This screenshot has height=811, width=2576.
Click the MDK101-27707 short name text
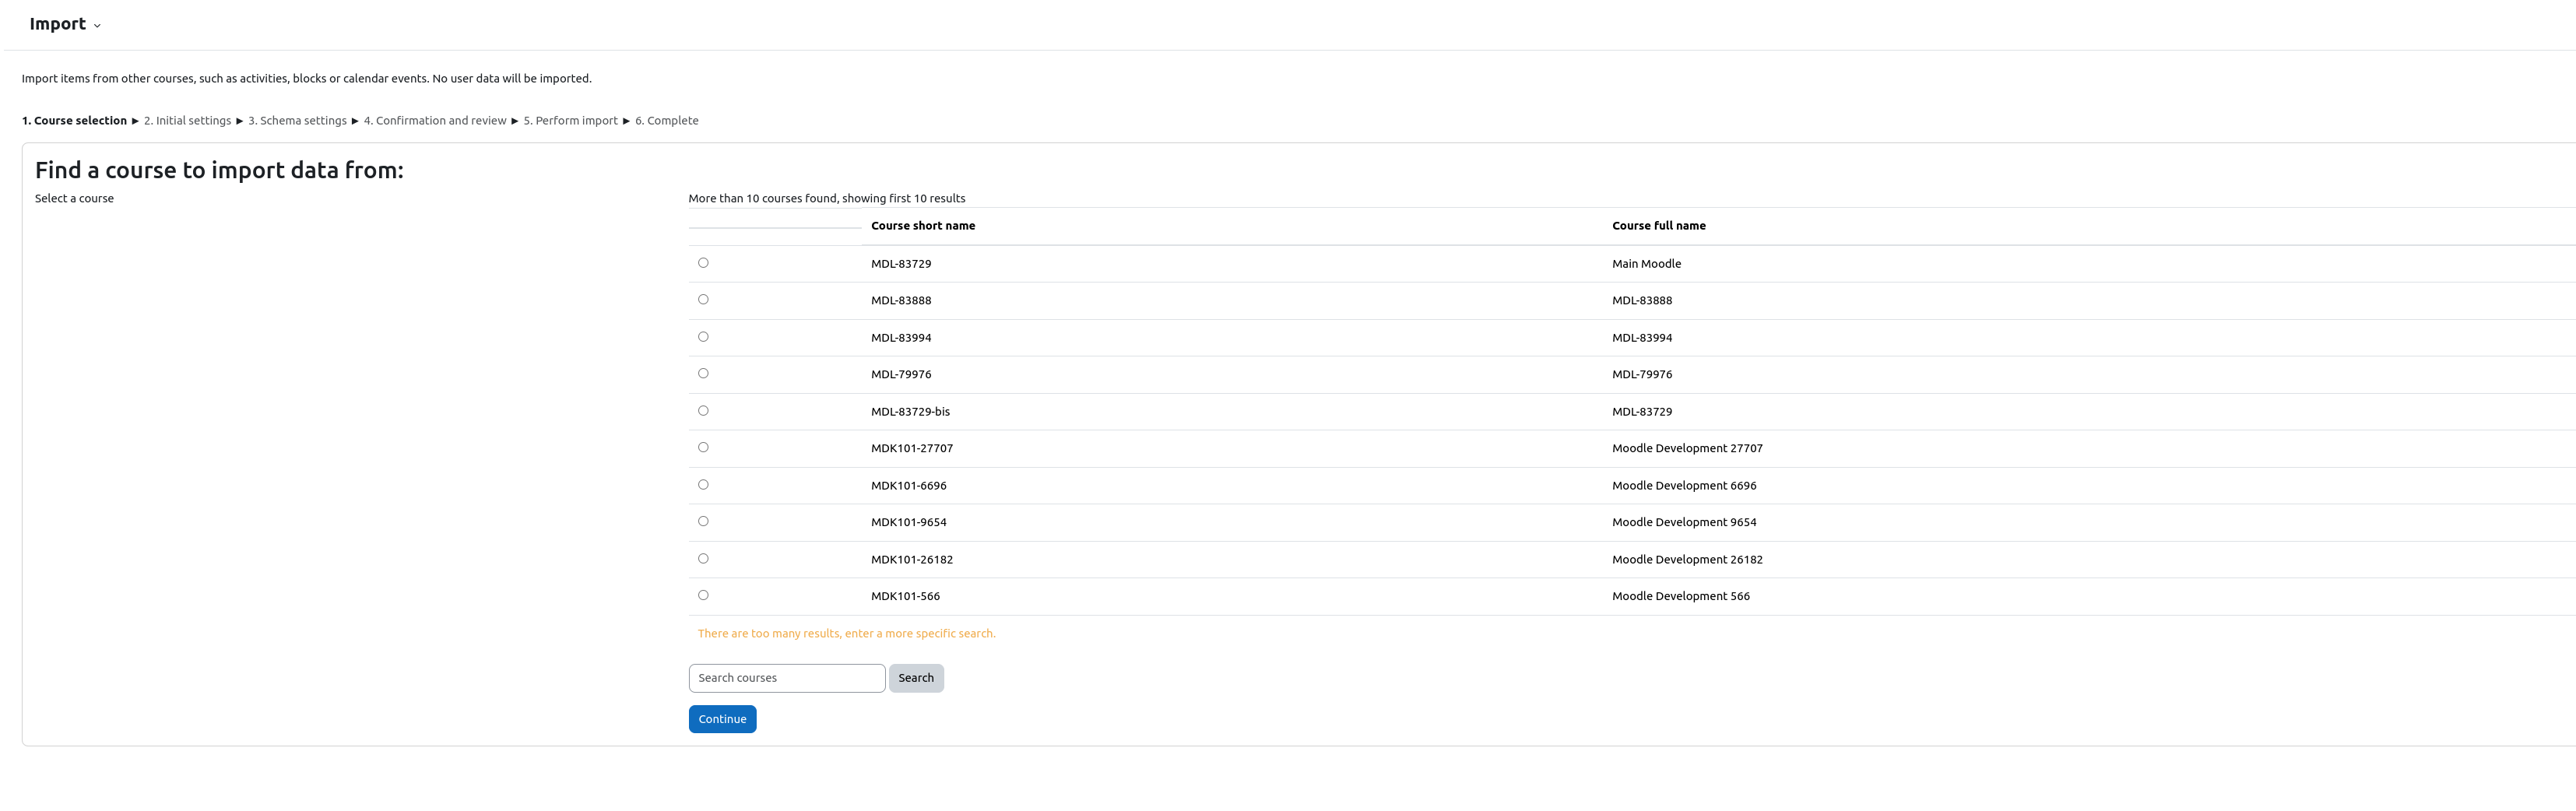(912, 449)
